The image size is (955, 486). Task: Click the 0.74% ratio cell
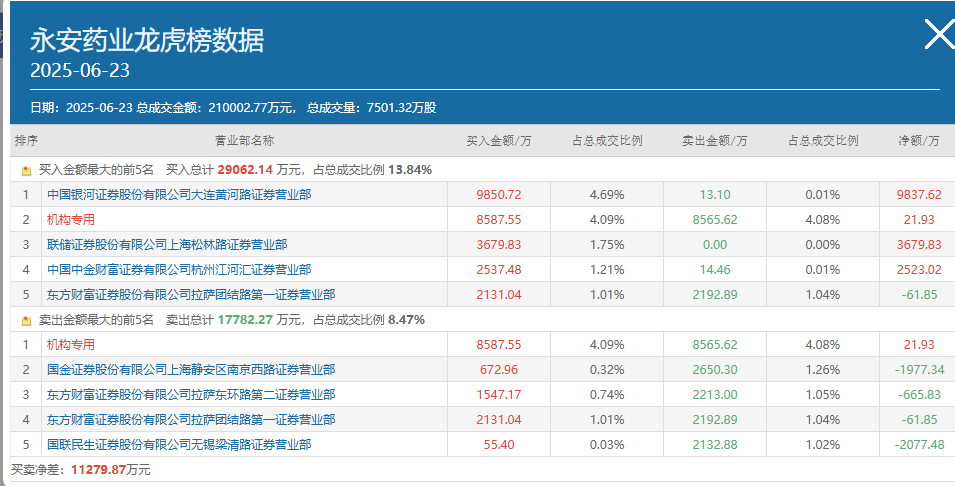click(607, 395)
